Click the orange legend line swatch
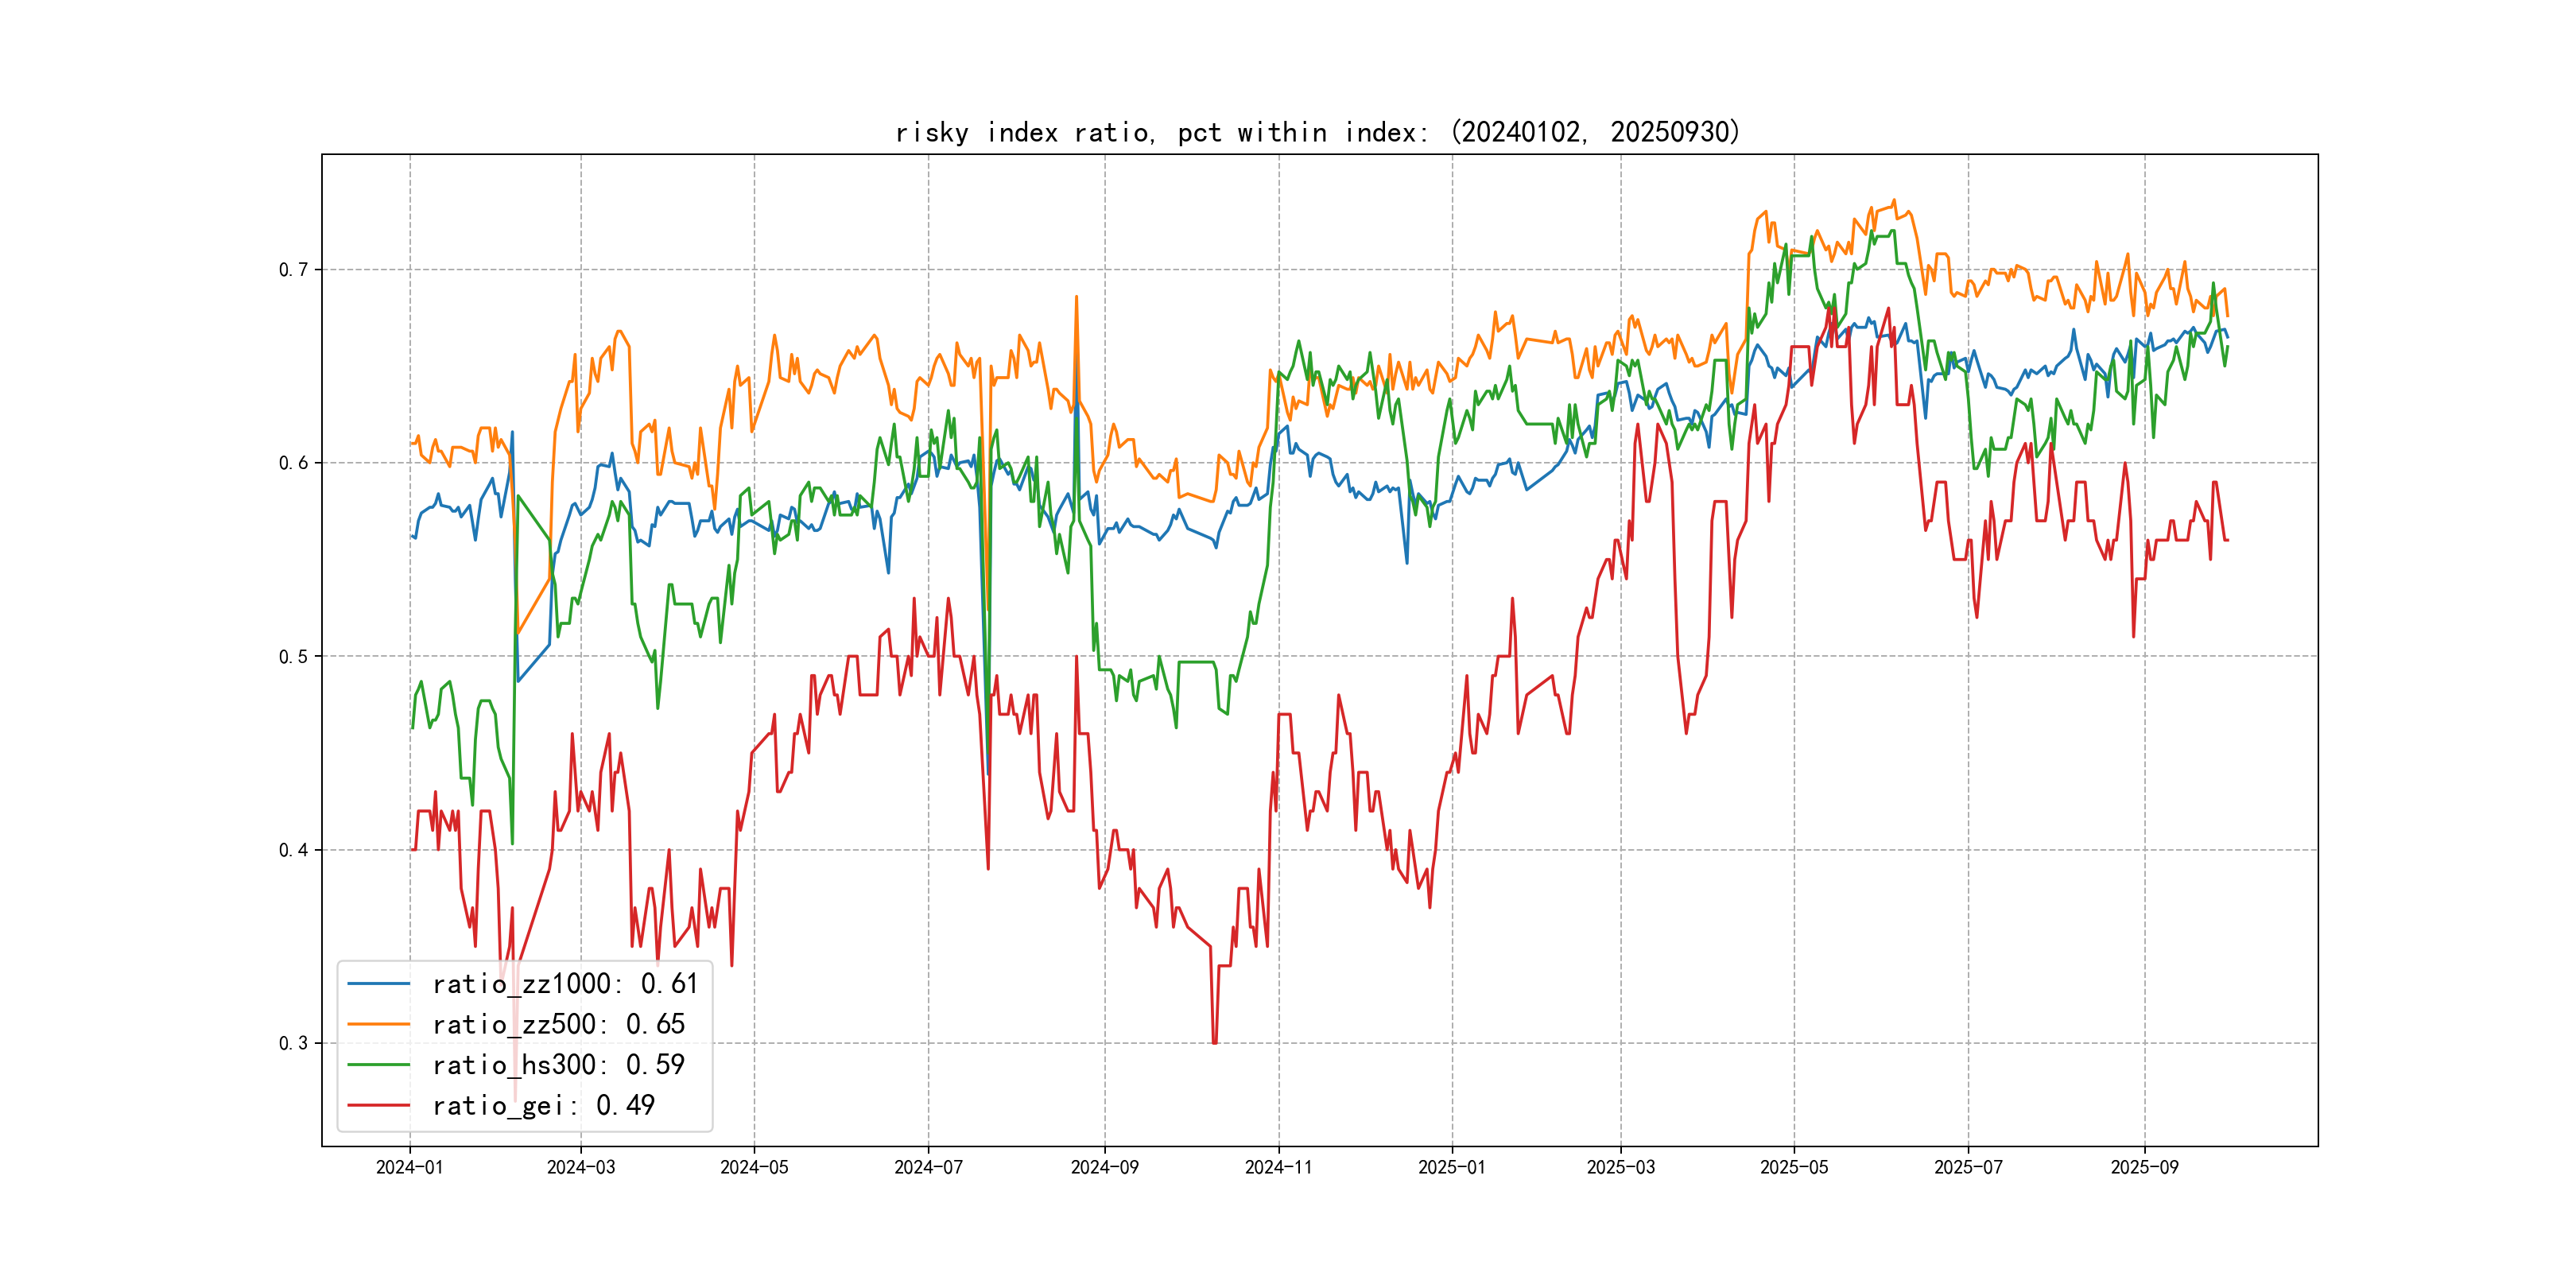The image size is (2576, 1288). point(378,1024)
